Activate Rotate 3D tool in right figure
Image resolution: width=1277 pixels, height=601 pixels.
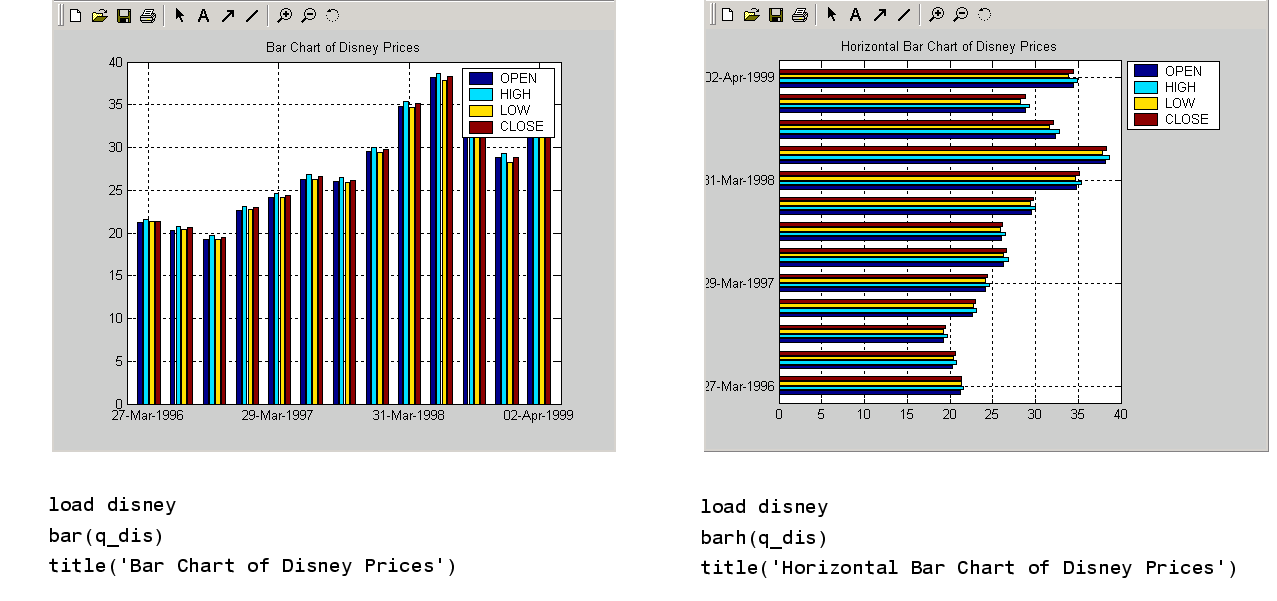984,14
